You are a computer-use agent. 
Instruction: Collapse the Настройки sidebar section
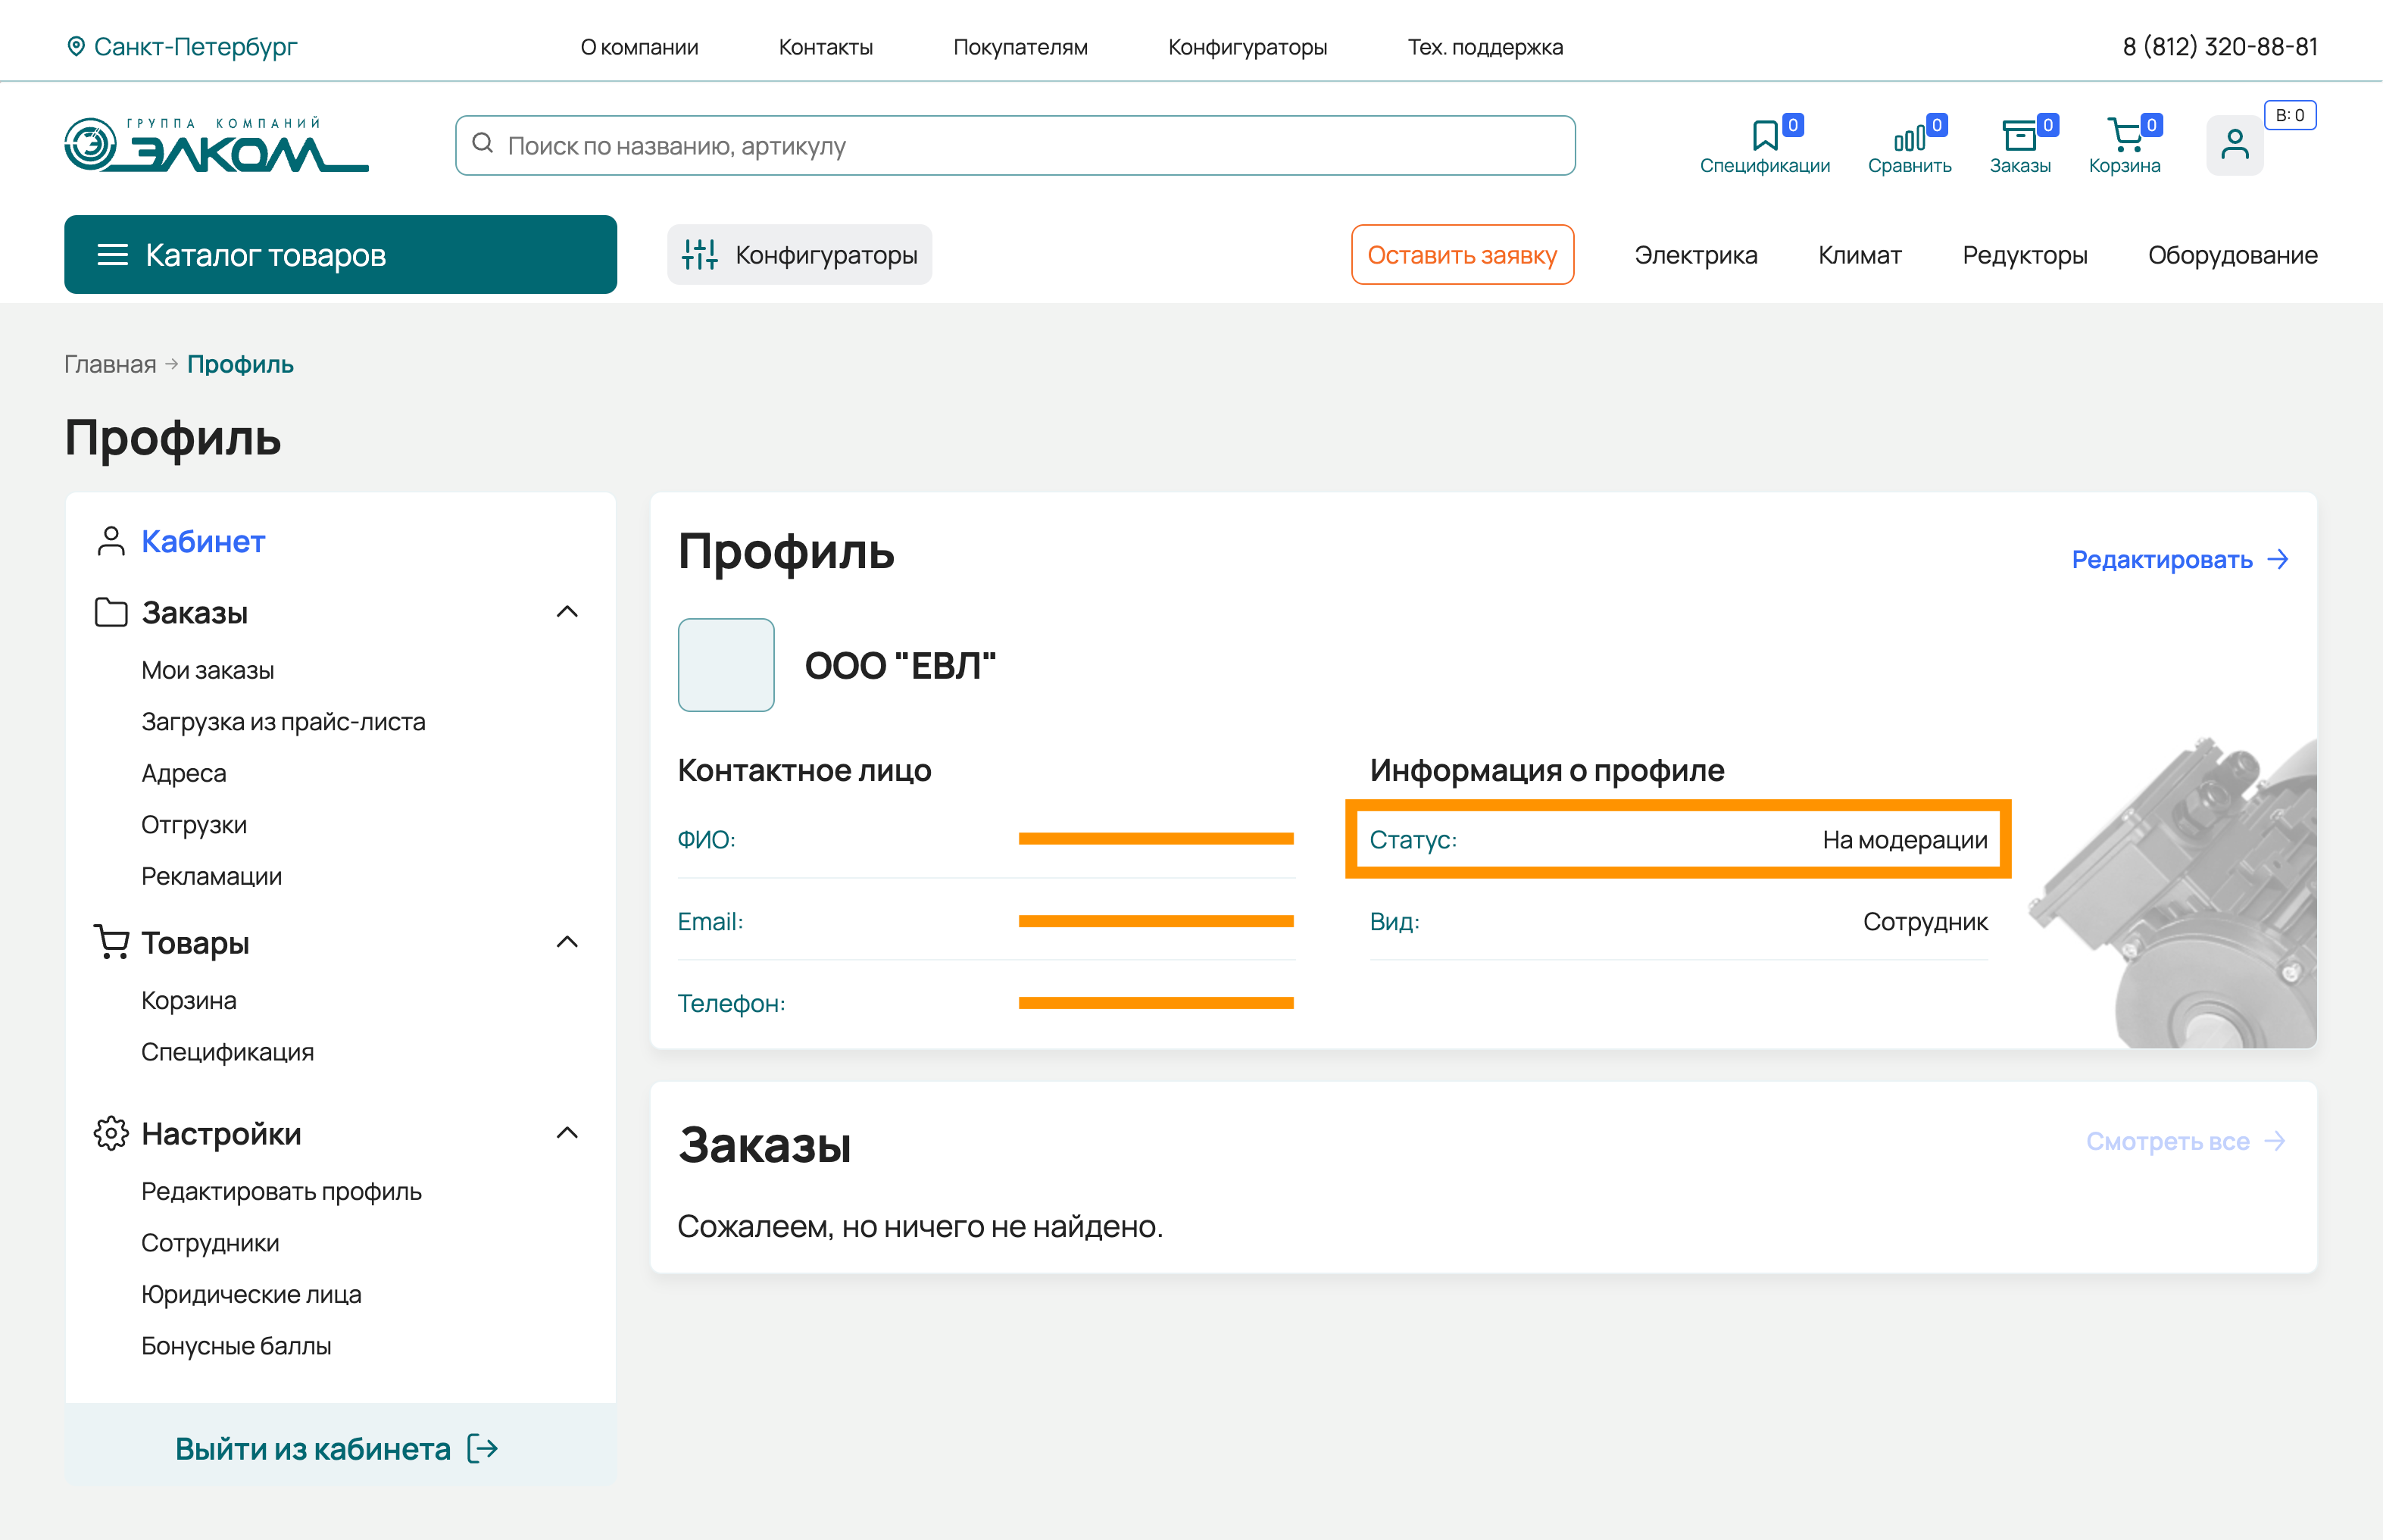[567, 1133]
